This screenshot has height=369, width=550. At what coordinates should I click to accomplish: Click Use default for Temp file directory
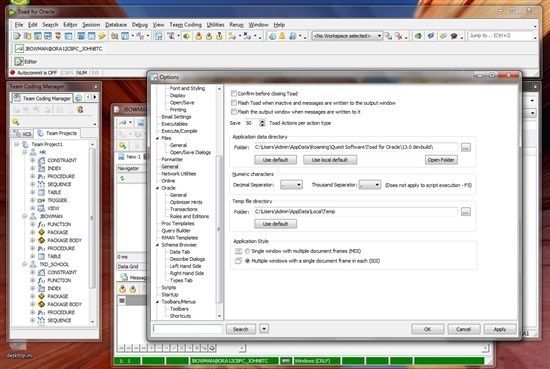click(275, 224)
